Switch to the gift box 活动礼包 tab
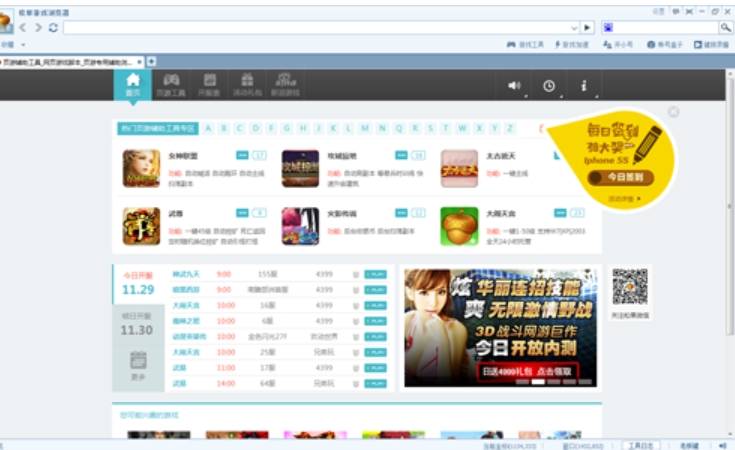 (247, 85)
